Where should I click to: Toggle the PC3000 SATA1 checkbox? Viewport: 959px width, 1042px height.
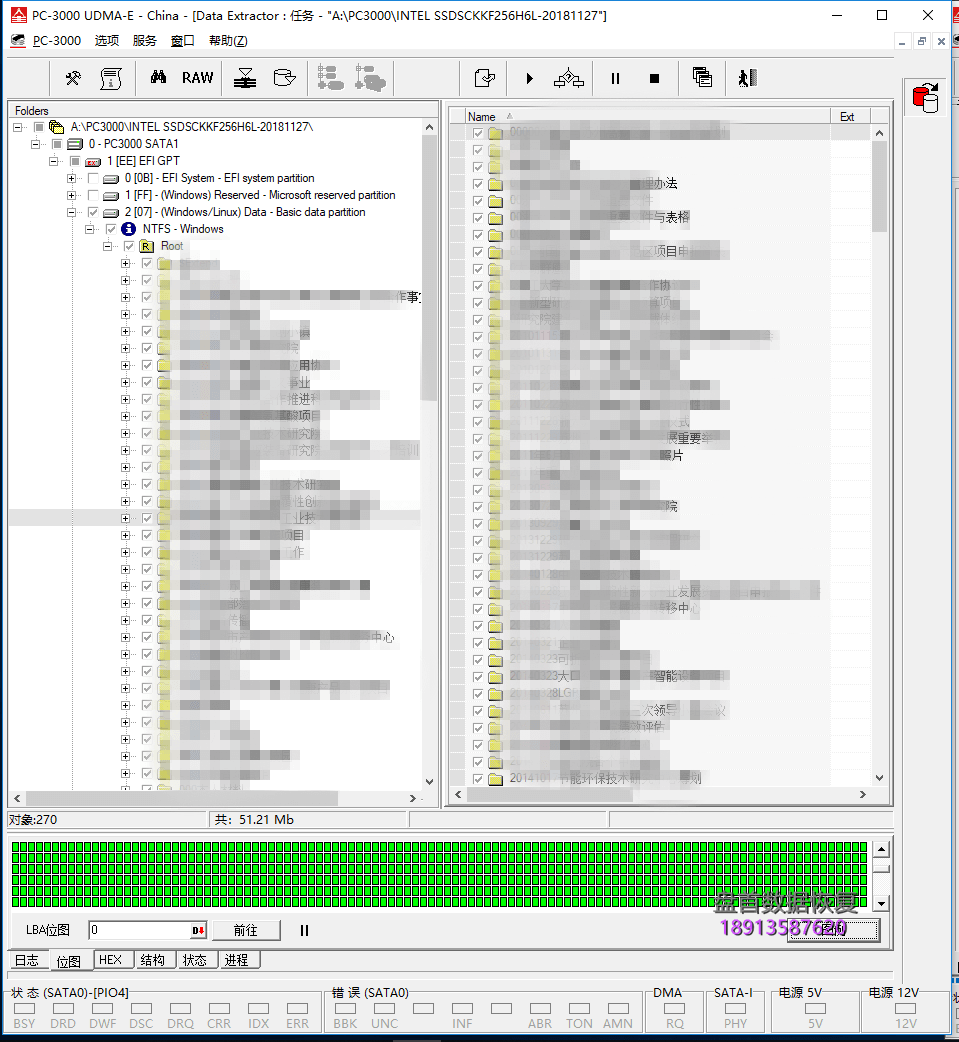click(x=57, y=144)
